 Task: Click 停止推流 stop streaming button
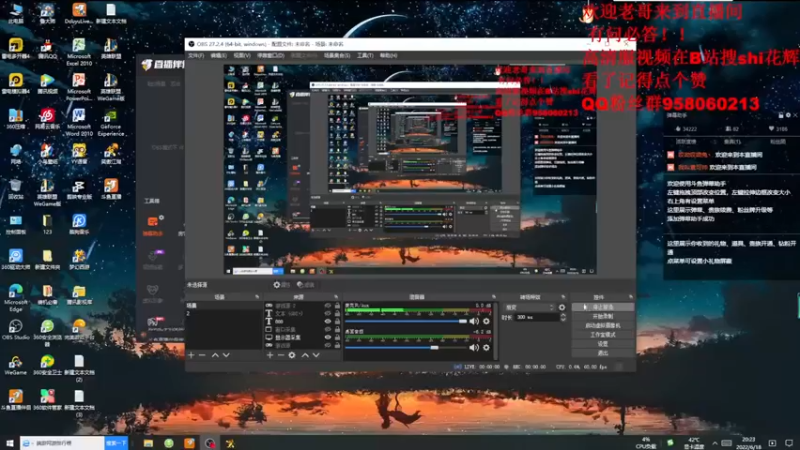coord(603,307)
